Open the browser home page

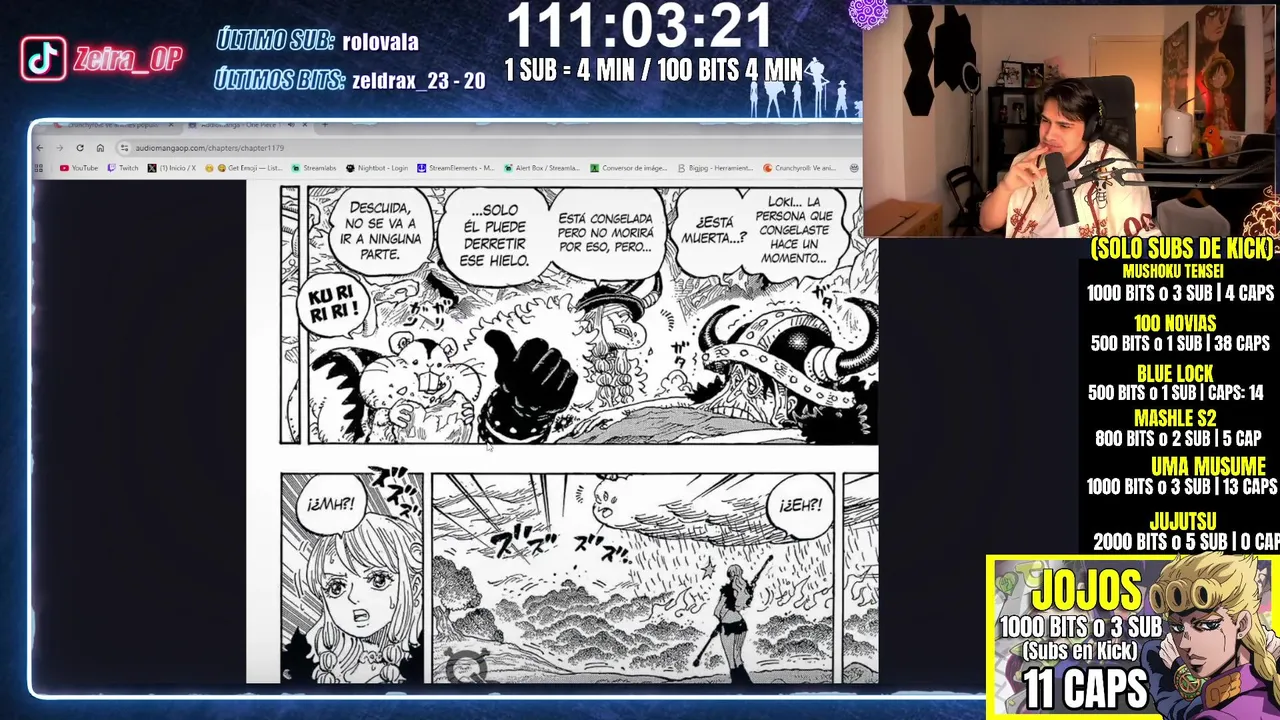click(100, 148)
